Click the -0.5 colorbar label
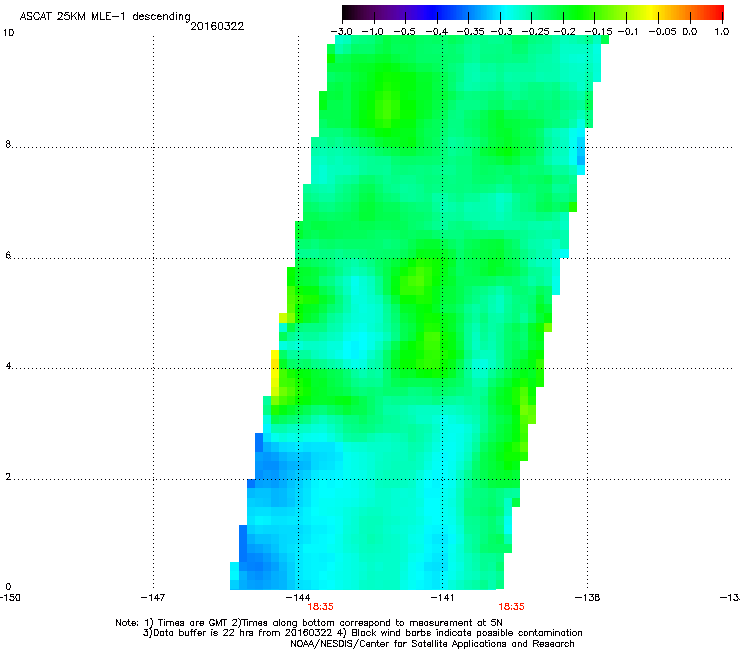The height and width of the screenshot is (650, 740). coord(404,32)
